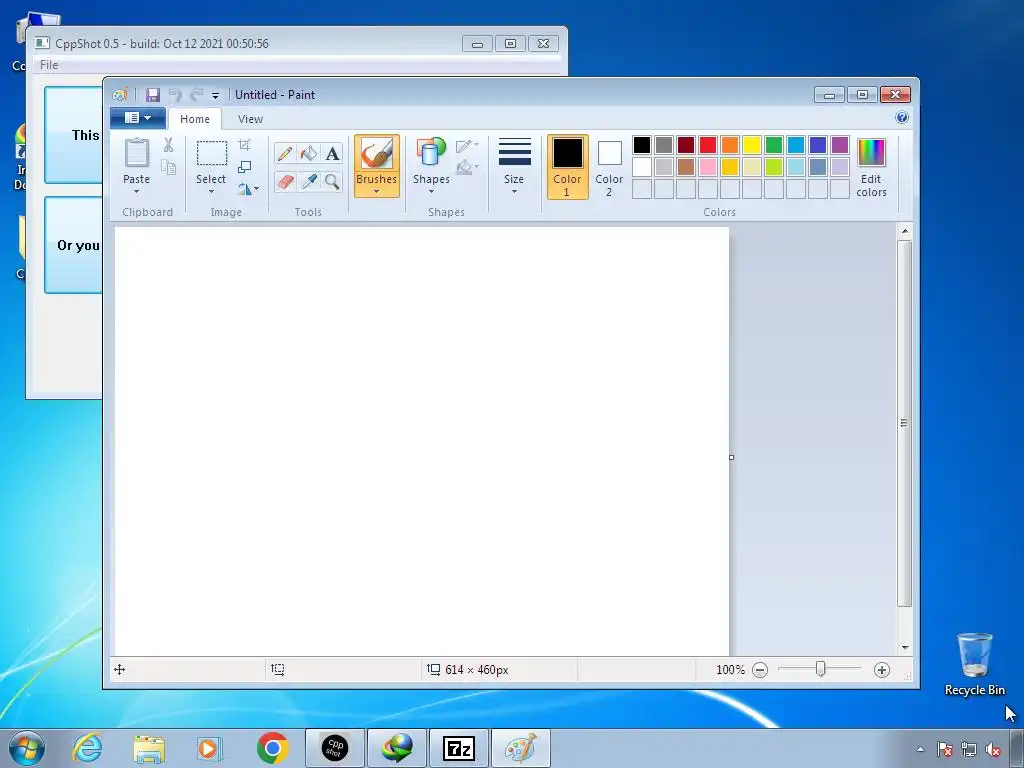The width and height of the screenshot is (1024, 768).
Task: Click the Paste clipboard icon
Action: coord(136,153)
